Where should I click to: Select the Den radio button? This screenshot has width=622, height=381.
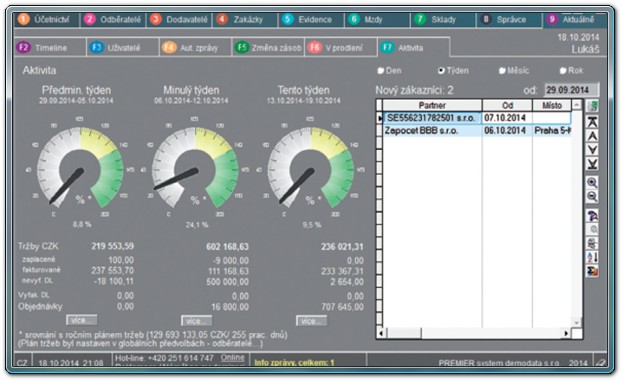pos(381,71)
